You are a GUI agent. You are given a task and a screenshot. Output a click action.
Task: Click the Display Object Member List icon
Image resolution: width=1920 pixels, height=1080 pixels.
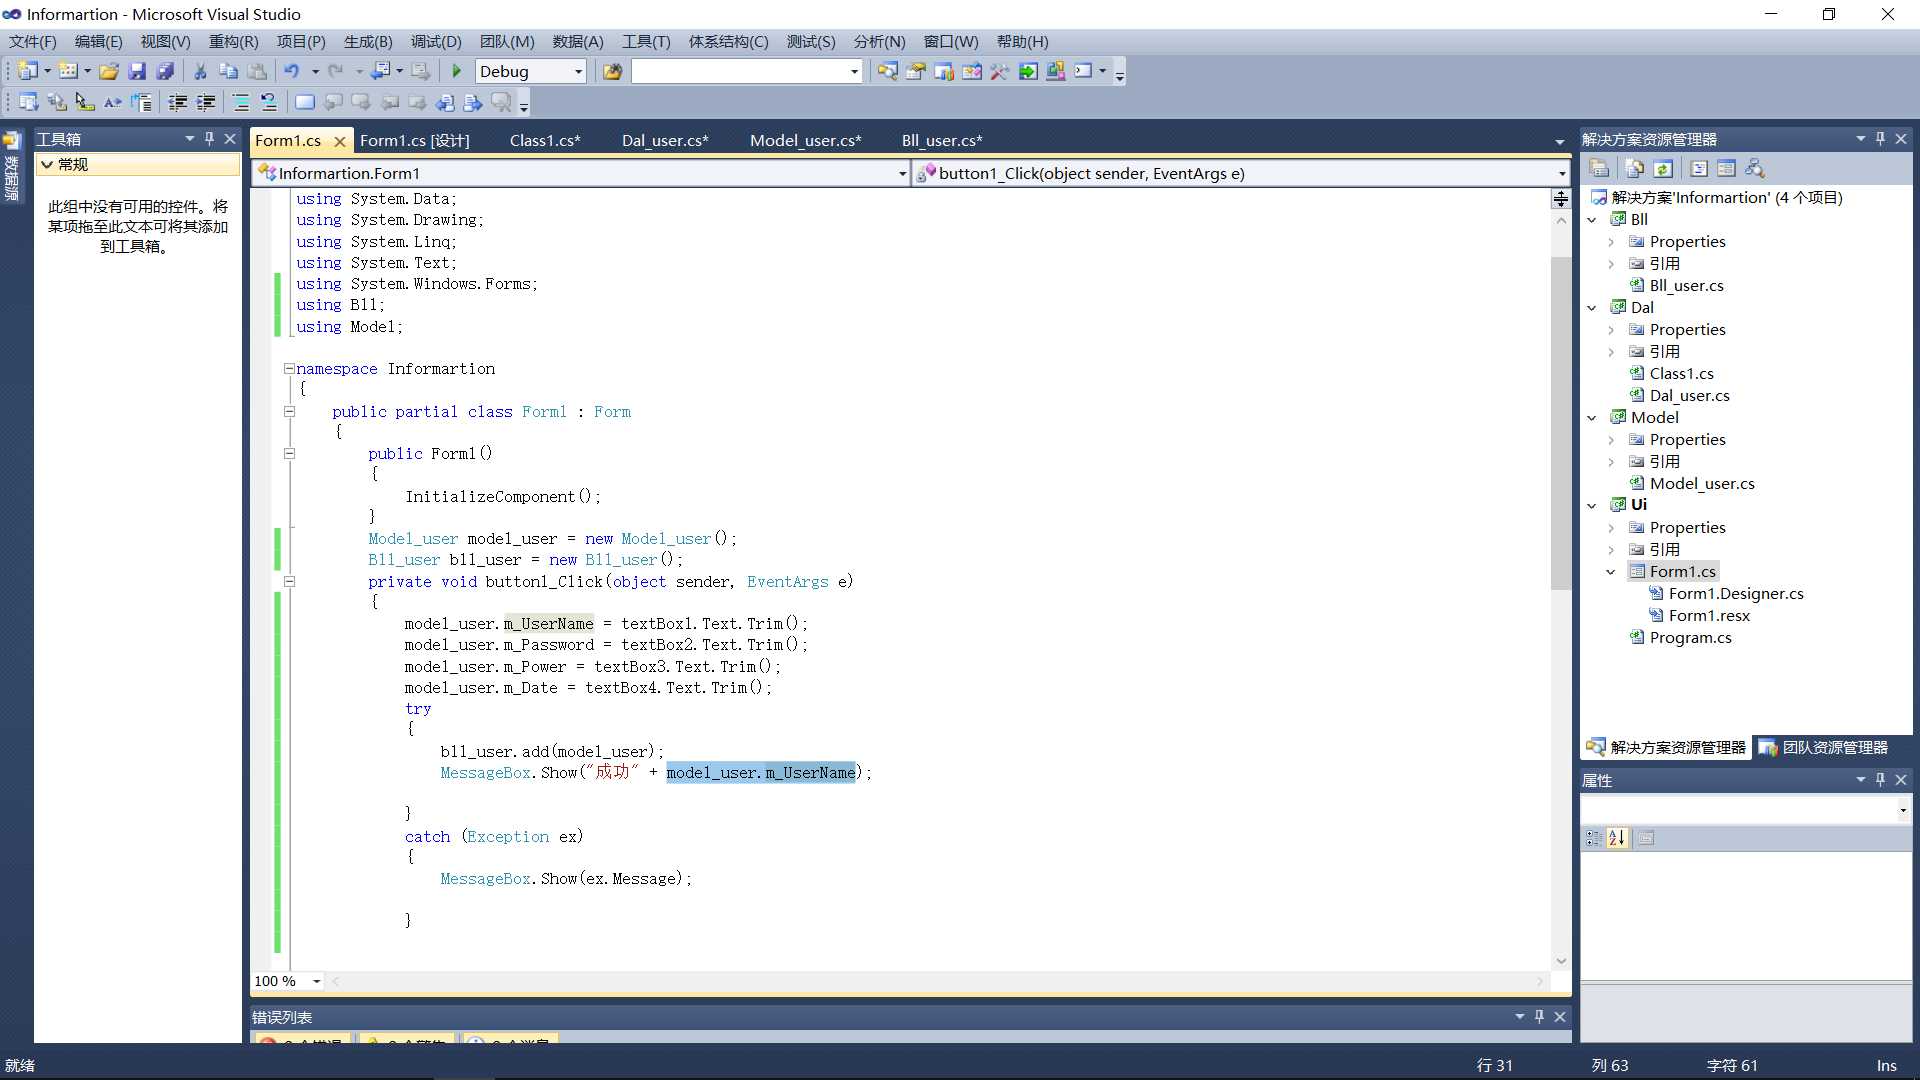pyautogui.click(x=28, y=102)
